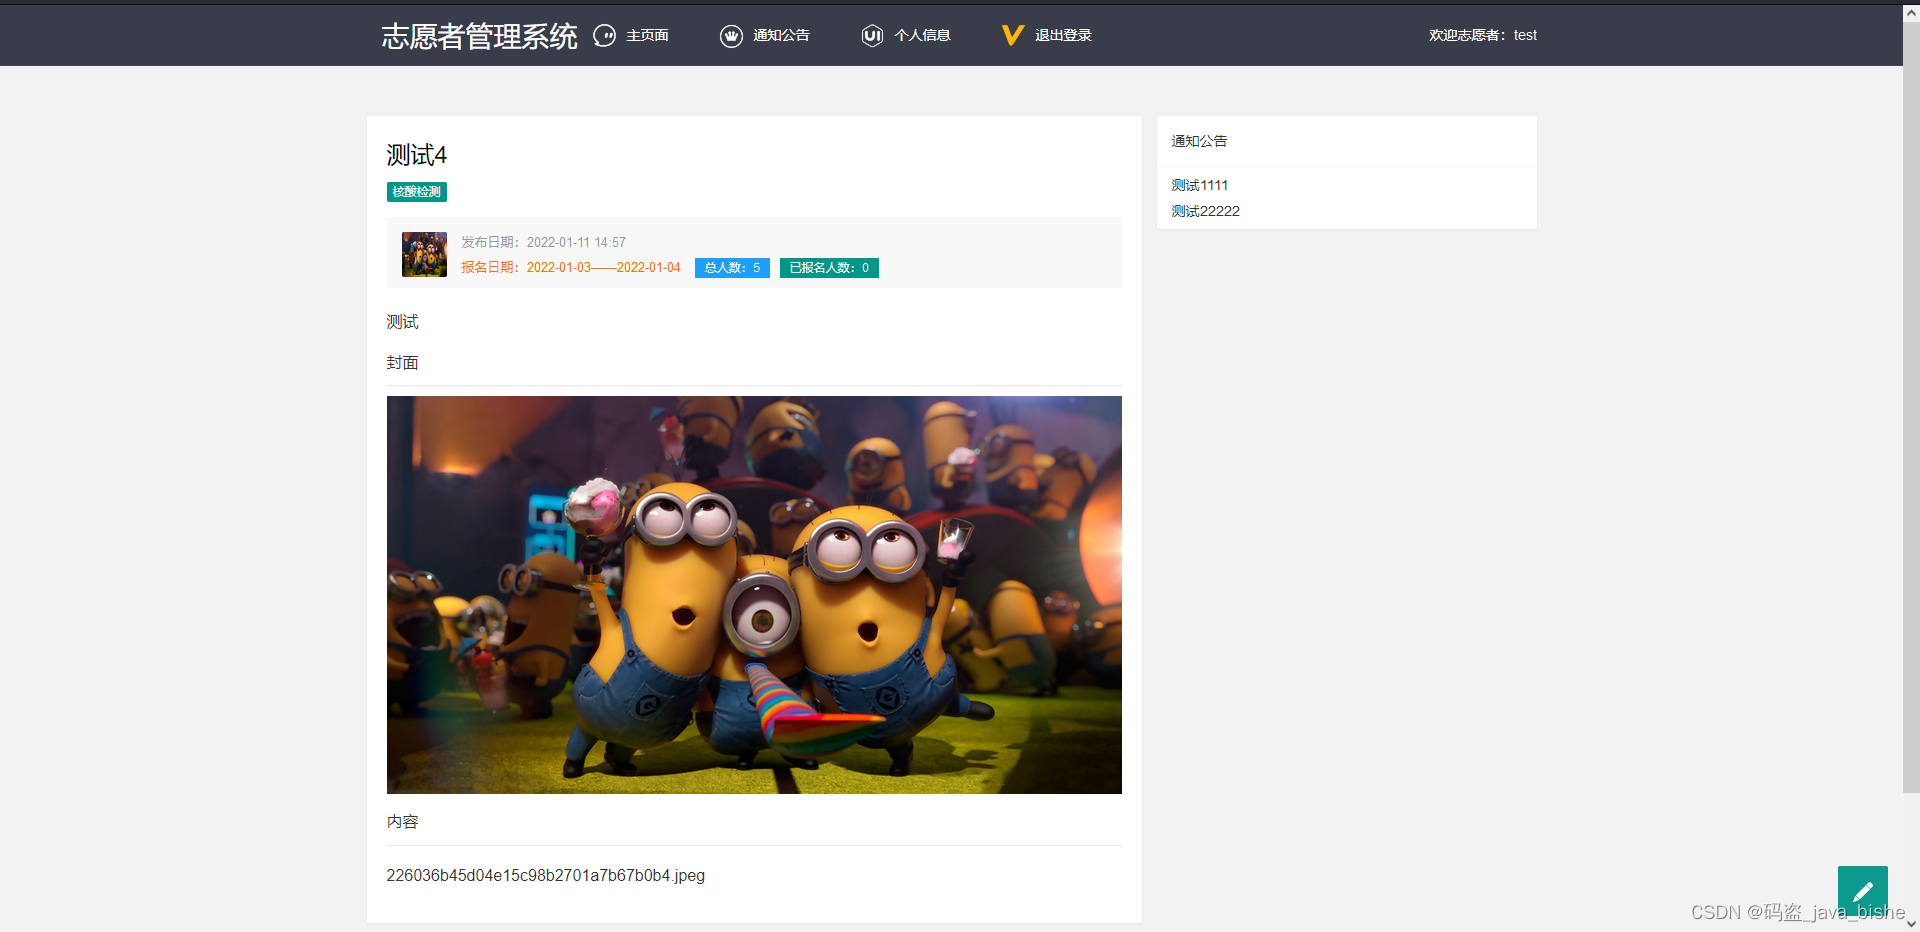Click the 欢迎志愿者: test welcome text

tap(1482, 35)
